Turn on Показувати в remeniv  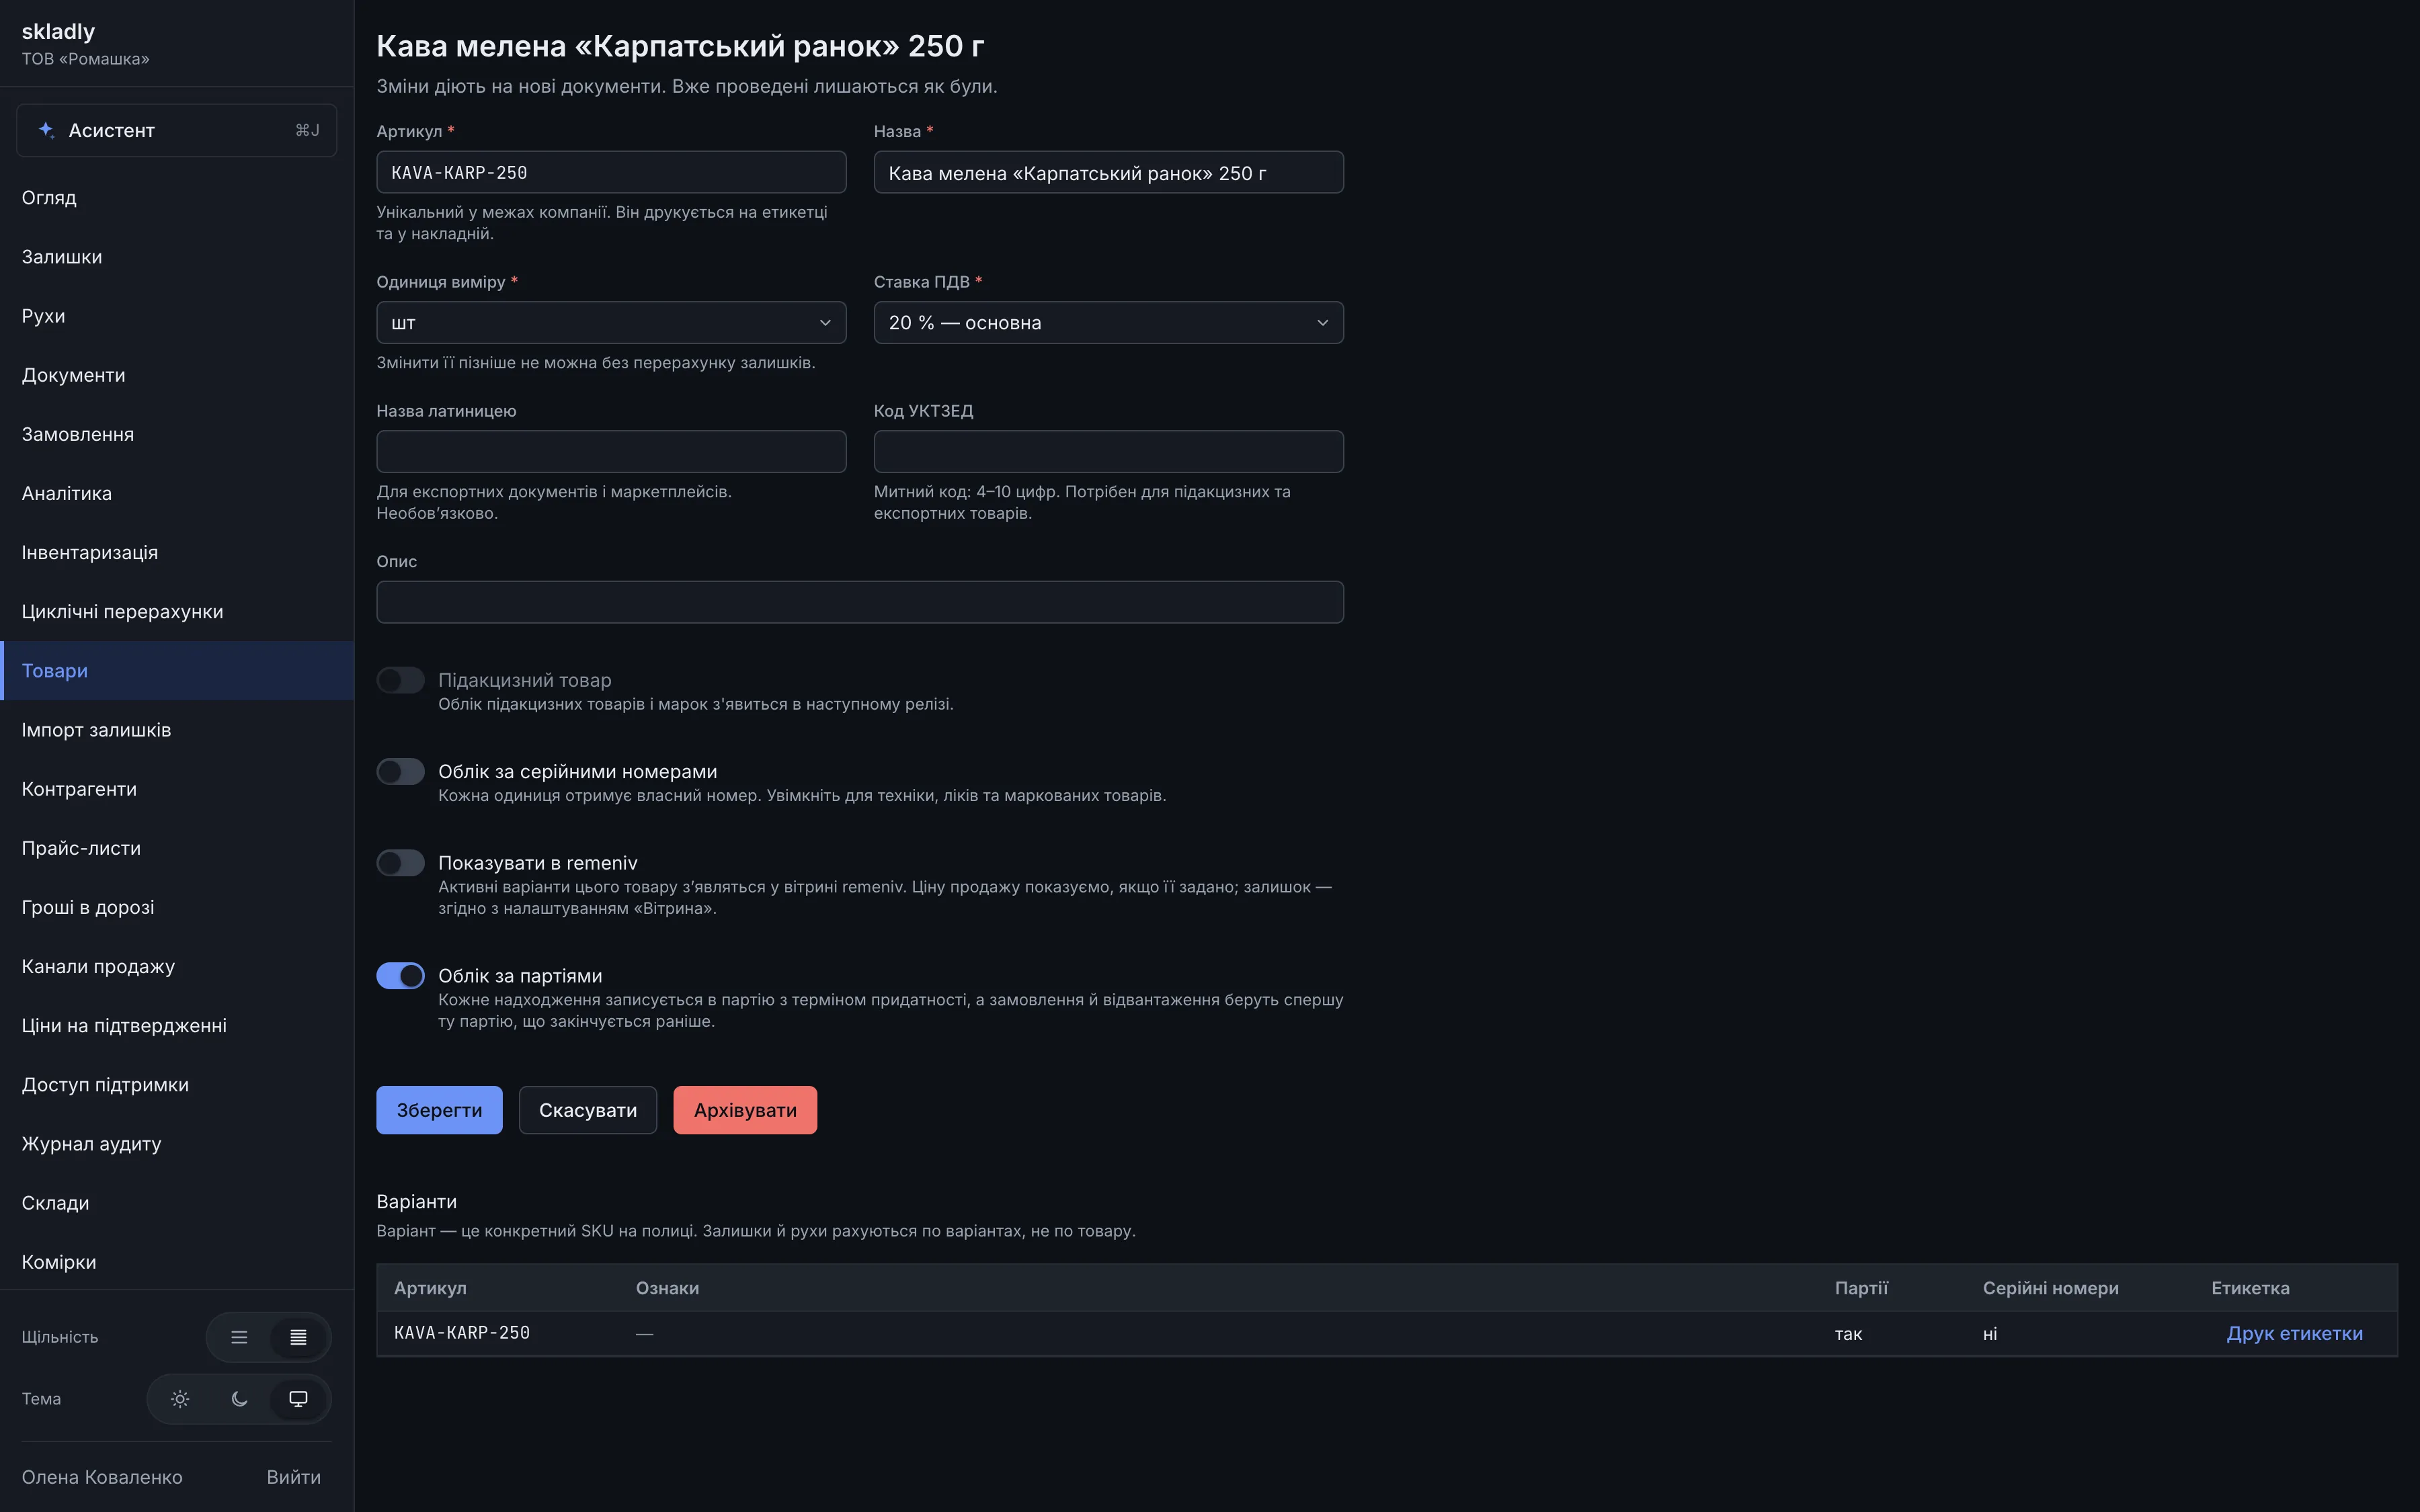click(x=400, y=863)
